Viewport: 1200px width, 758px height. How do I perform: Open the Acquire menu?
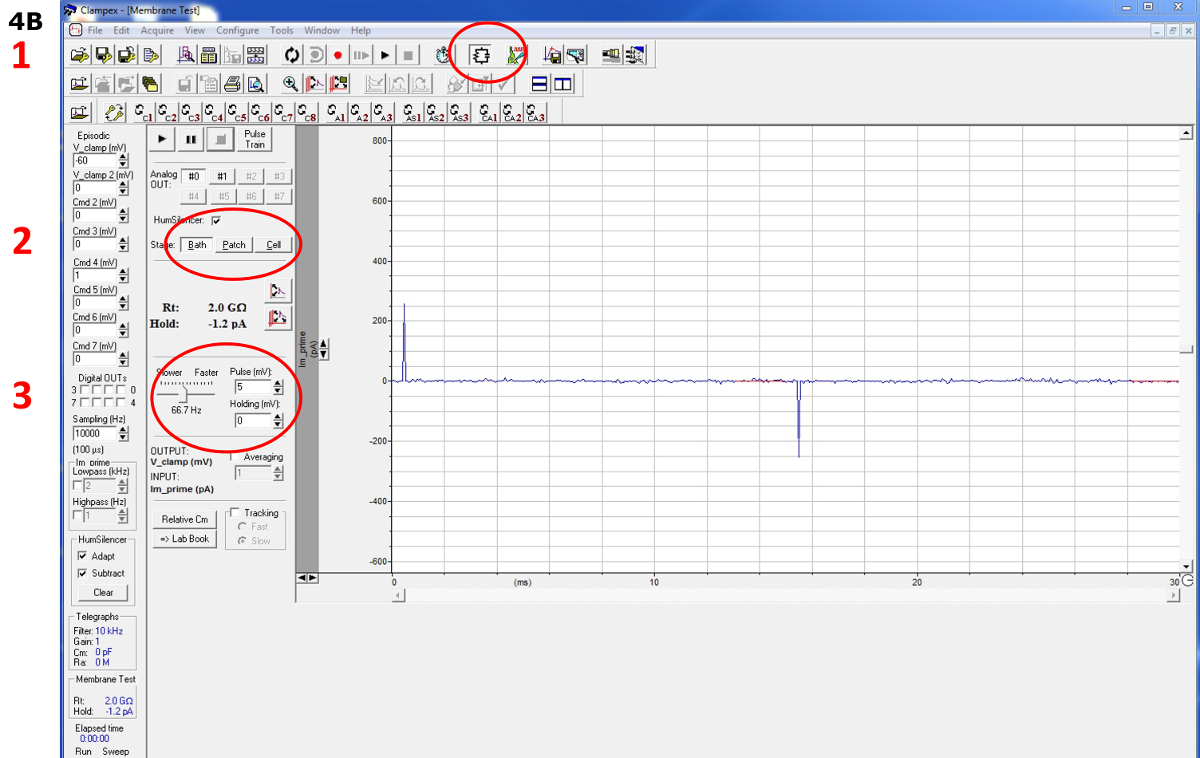[158, 31]
